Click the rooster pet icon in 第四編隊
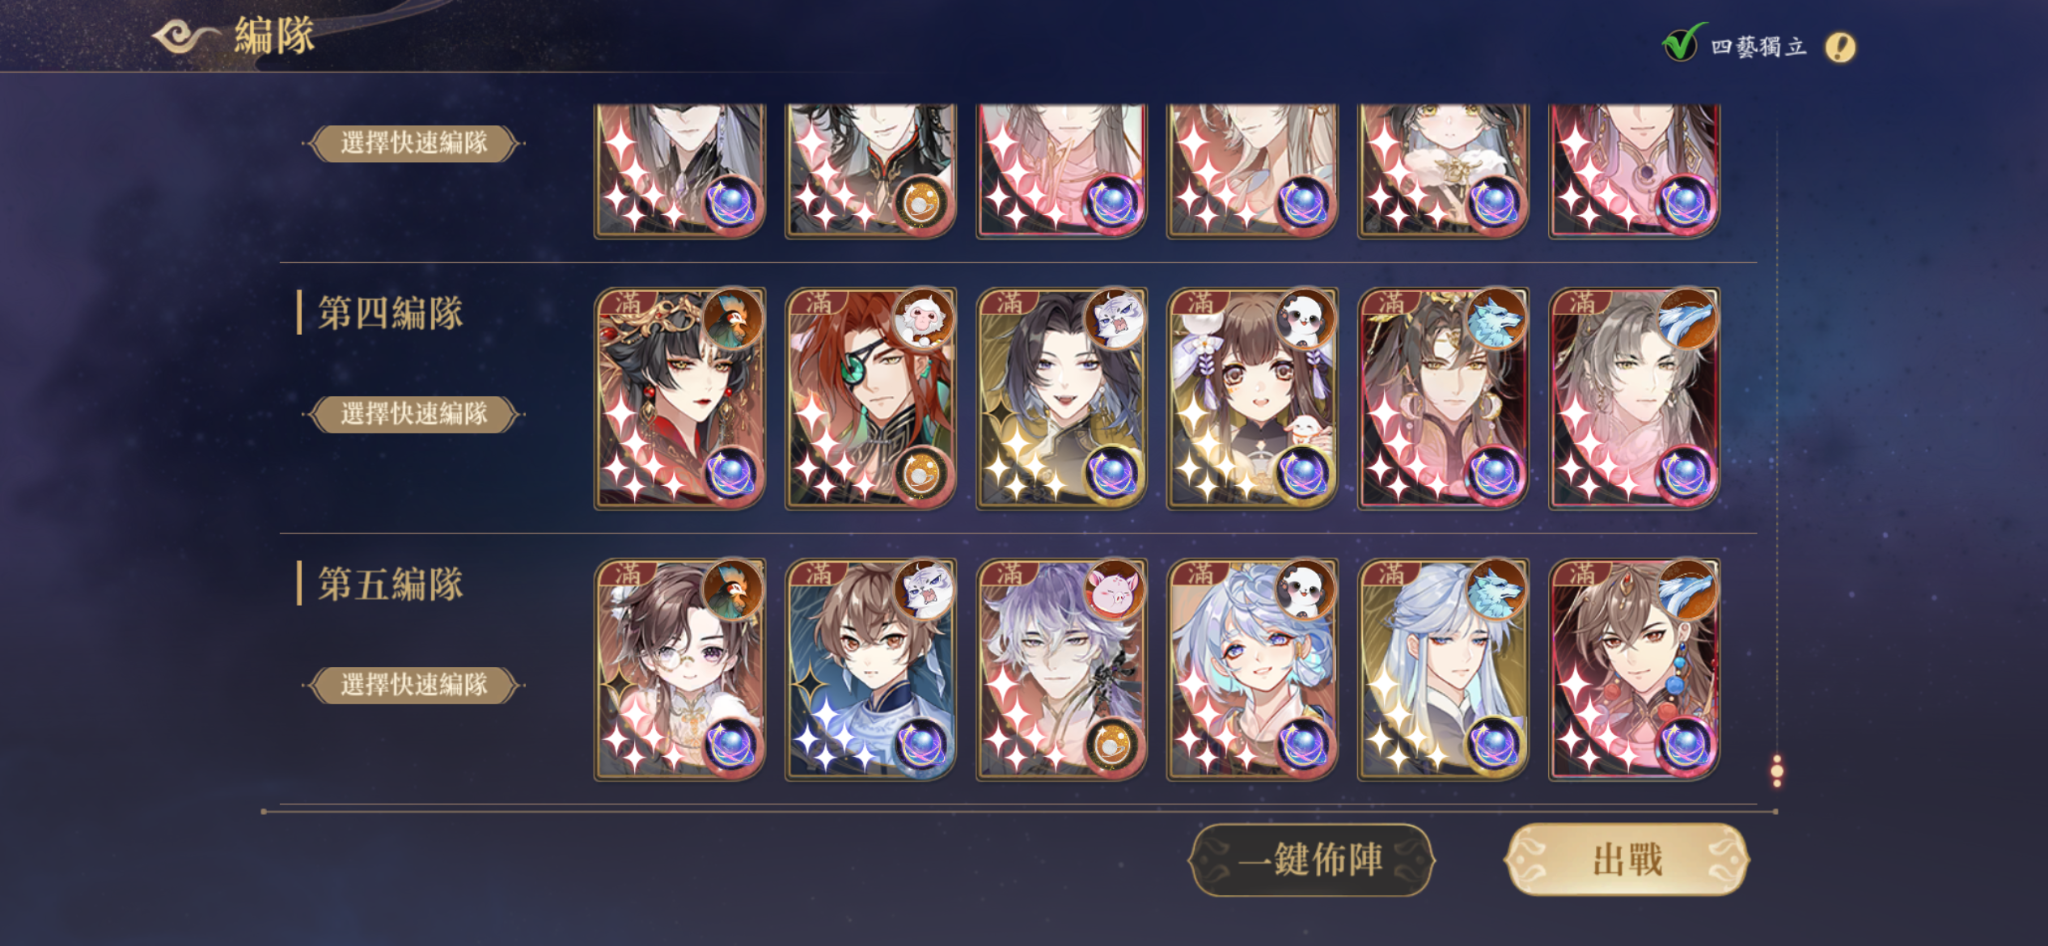The height and width of the screenshot is (946, 2048). (x=733, y=319)
